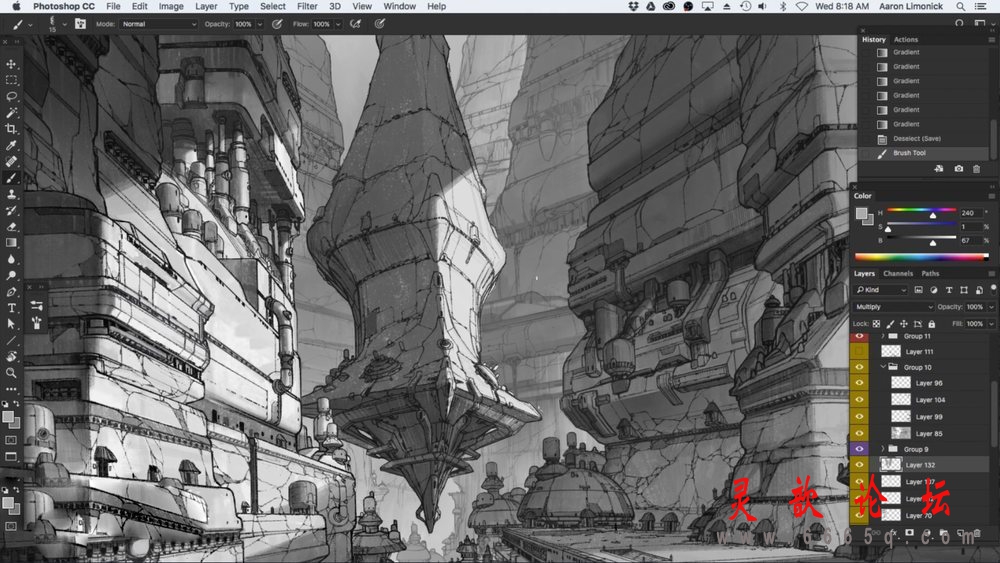The height and width of the screenshot is (563, 1000).
Task: Select the Gradient tool
Action: coord(11,243)
